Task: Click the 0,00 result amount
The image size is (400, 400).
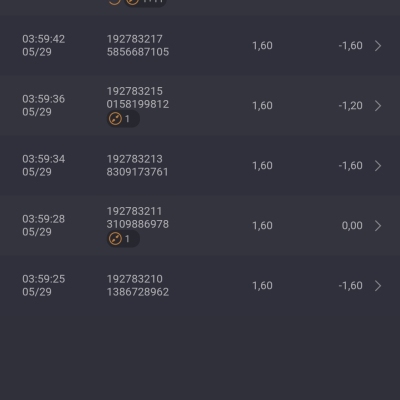Action: 352,226
